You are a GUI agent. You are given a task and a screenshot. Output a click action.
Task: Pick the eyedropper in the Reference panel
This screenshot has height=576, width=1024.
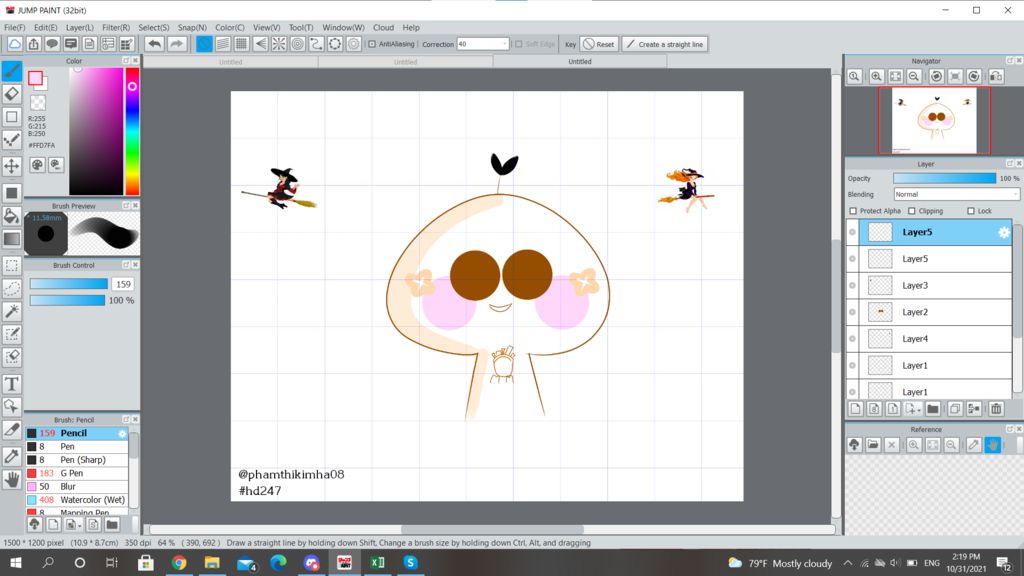974,445
